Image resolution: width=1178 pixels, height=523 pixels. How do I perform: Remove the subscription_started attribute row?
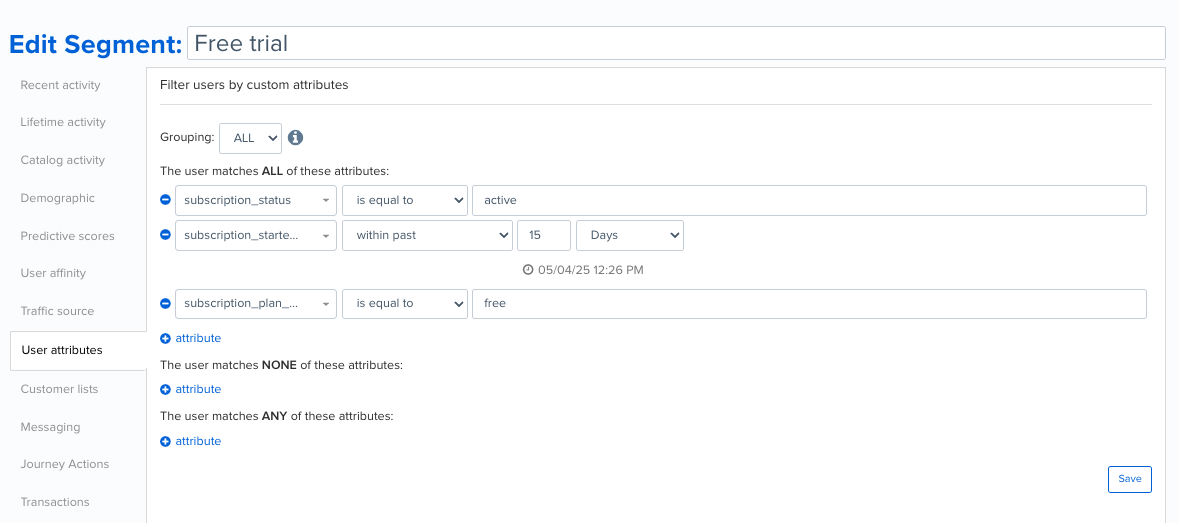(165, 235)
